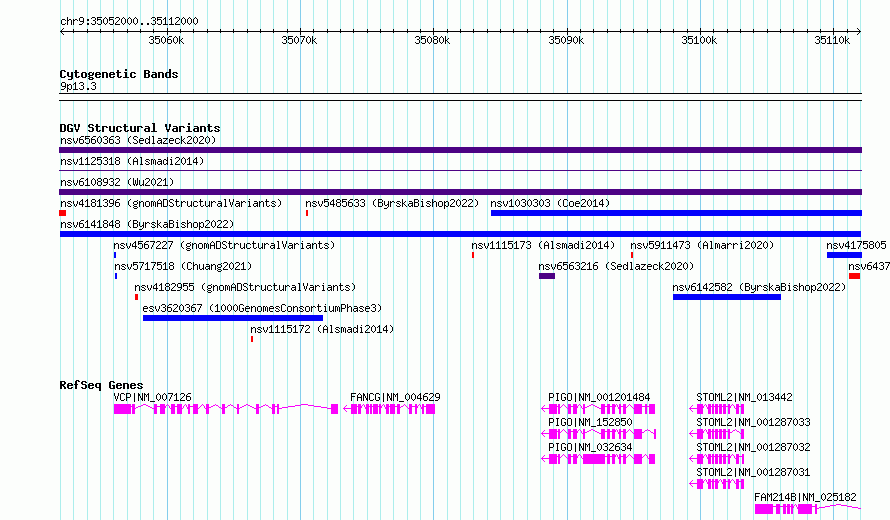Screen dimensions: 890x520
Task: Click the esv3620367 1000Genomes label
Action: tap(262, 308)
